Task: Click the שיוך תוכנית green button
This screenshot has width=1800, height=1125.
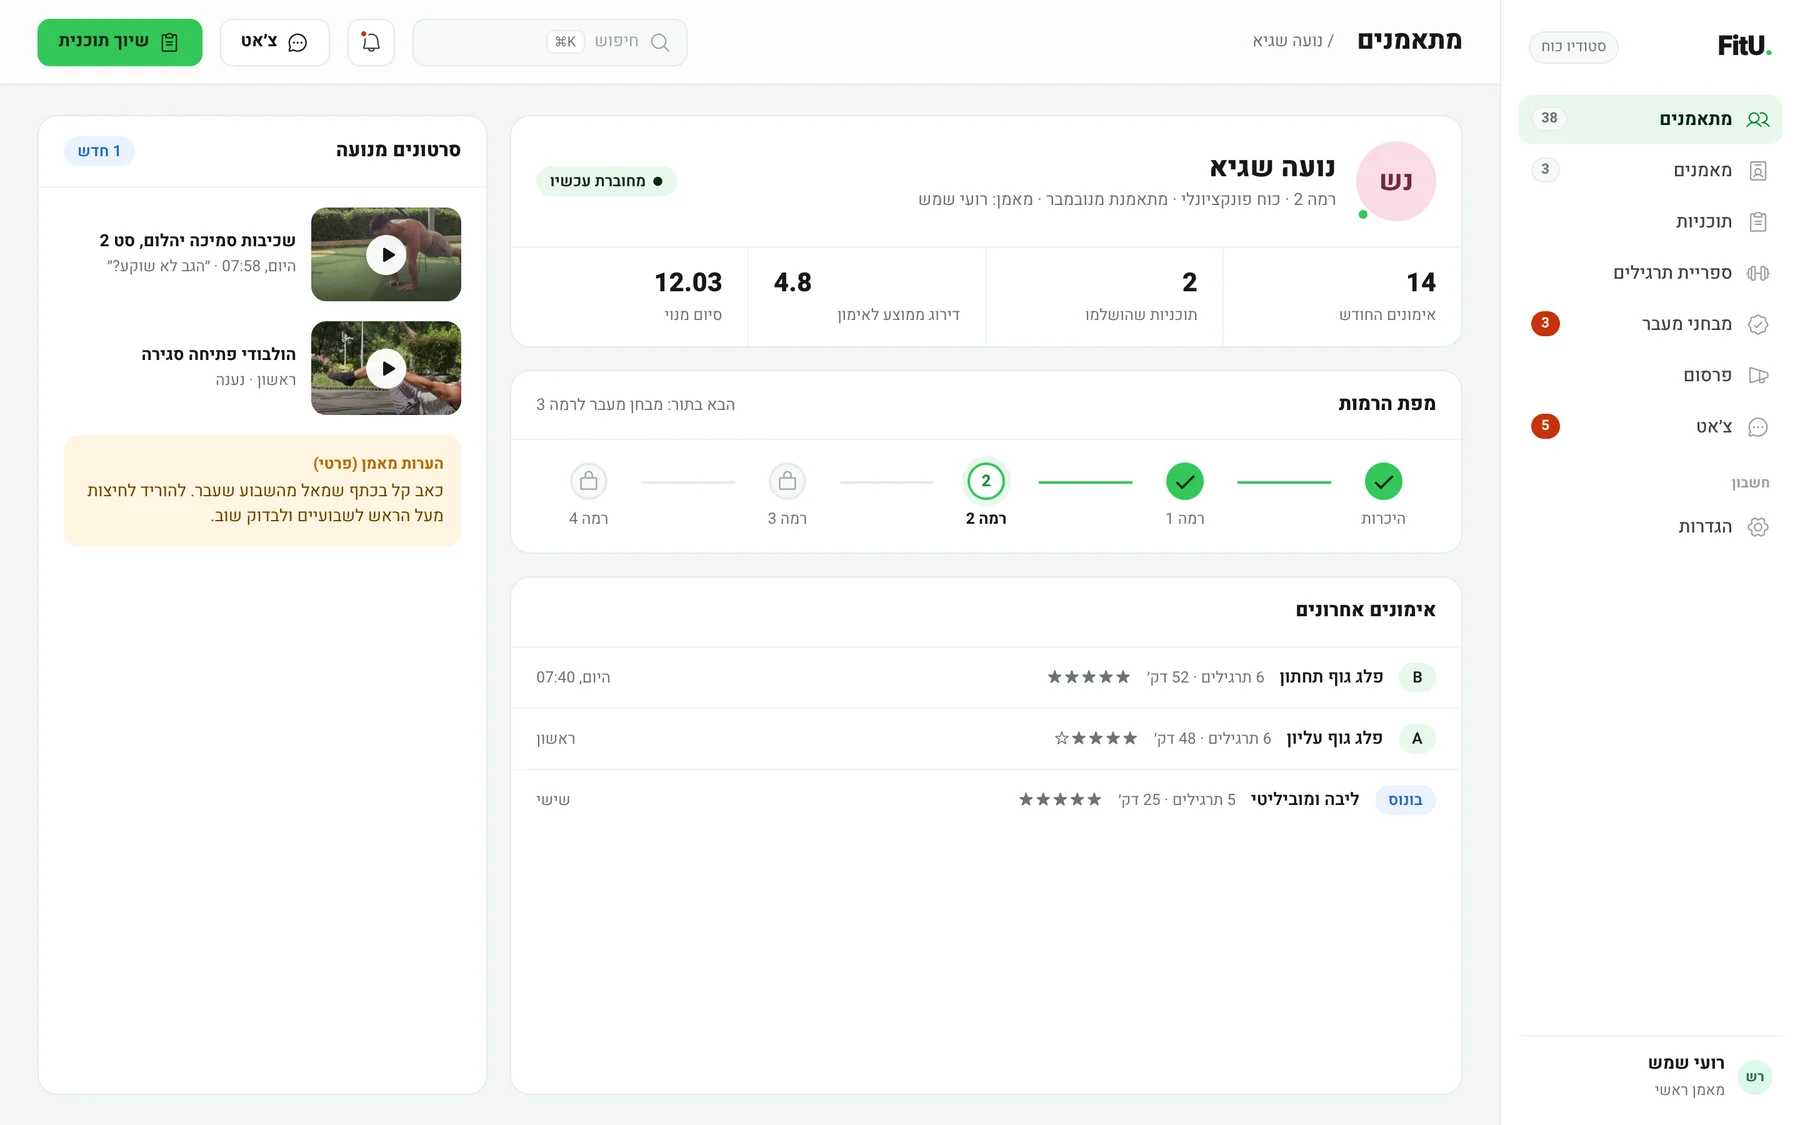Action: 120,42
